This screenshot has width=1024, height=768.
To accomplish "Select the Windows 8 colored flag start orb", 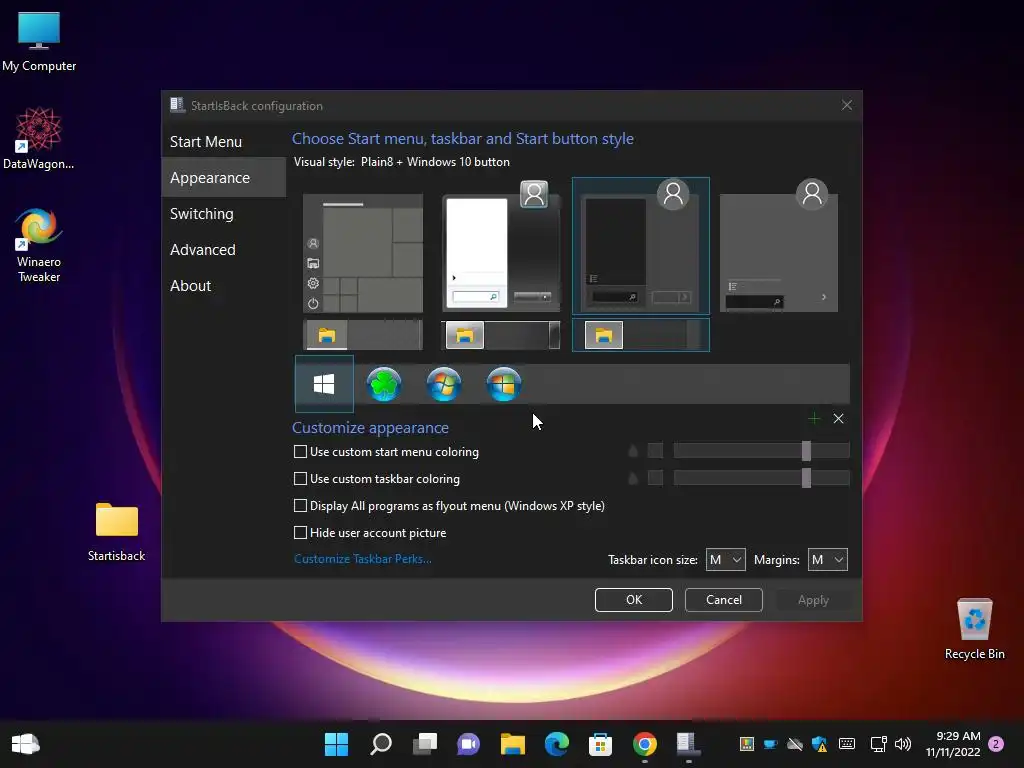I will pos(504,384).
